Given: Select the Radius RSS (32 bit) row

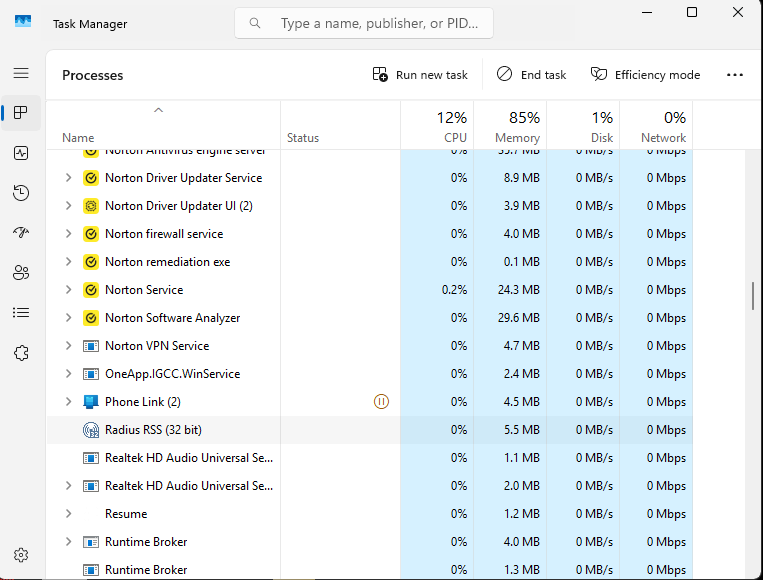Looking at the screenshot, I should point(370,430).
